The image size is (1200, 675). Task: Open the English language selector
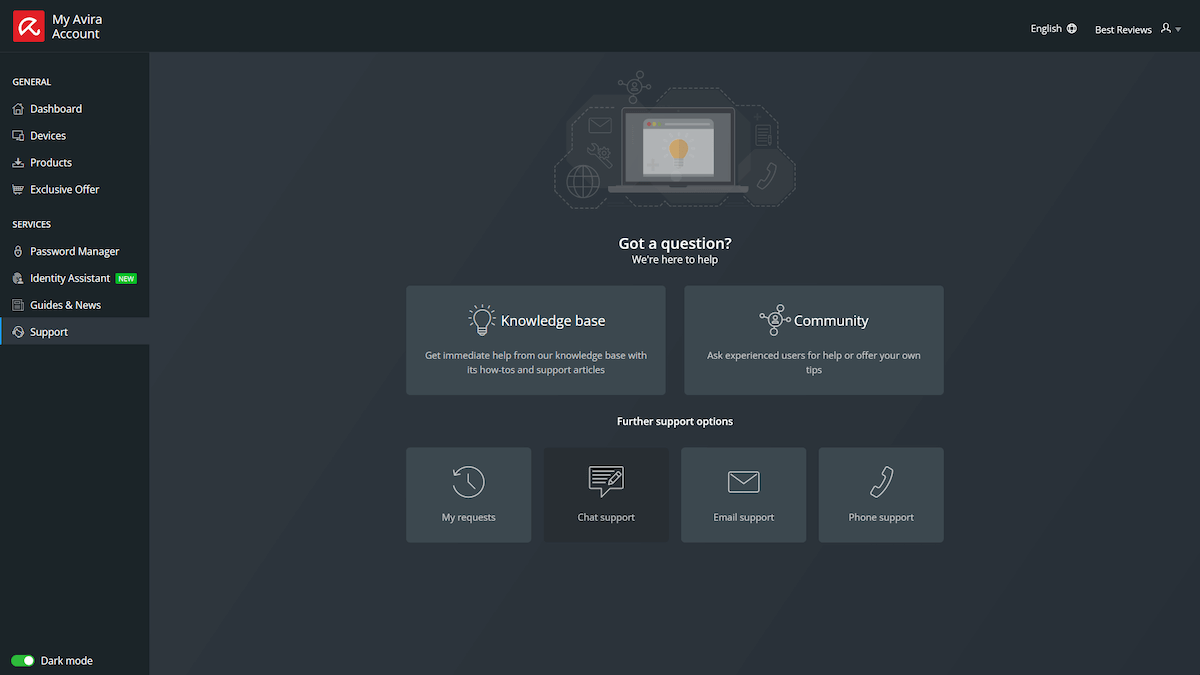coord(1053,28)
